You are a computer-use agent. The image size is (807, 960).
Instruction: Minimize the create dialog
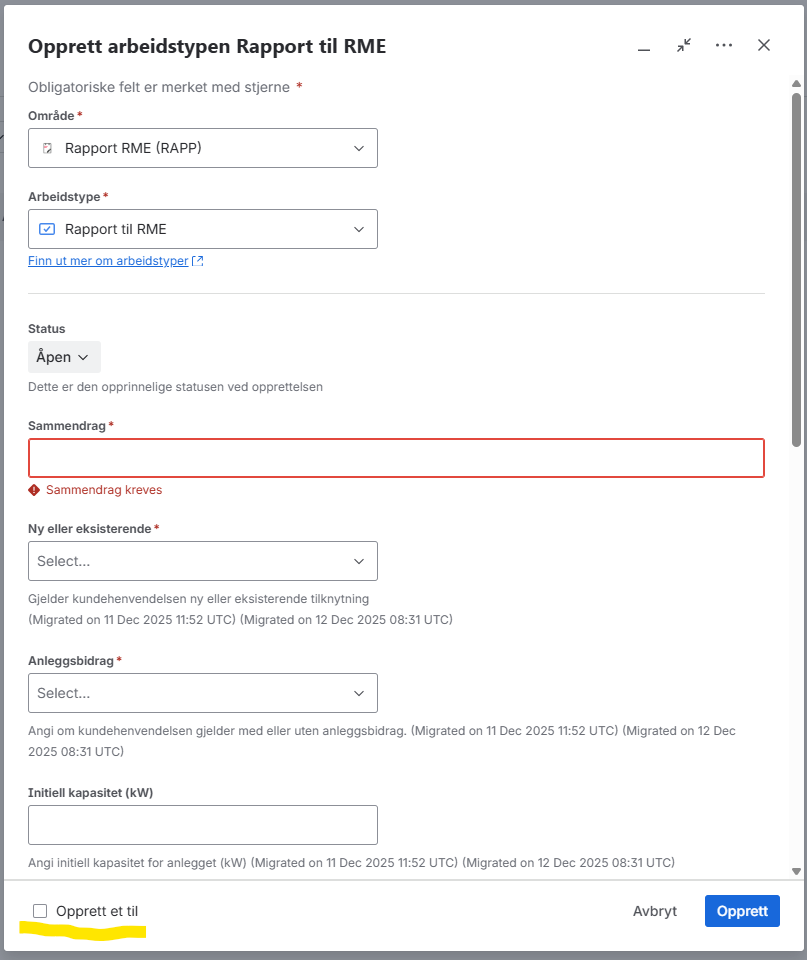coord(644,46)
